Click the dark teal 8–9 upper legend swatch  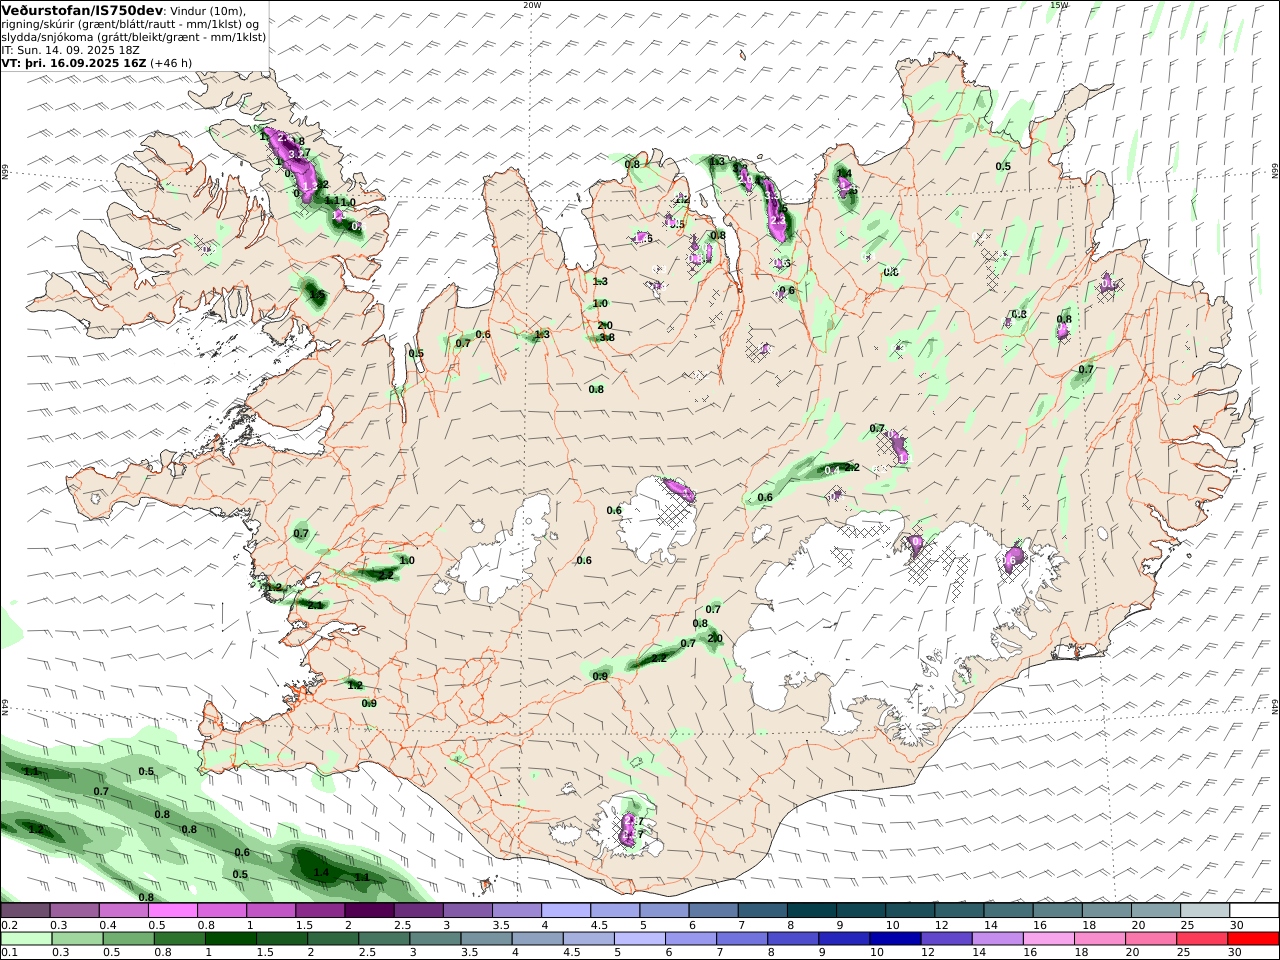coord(811,911)
